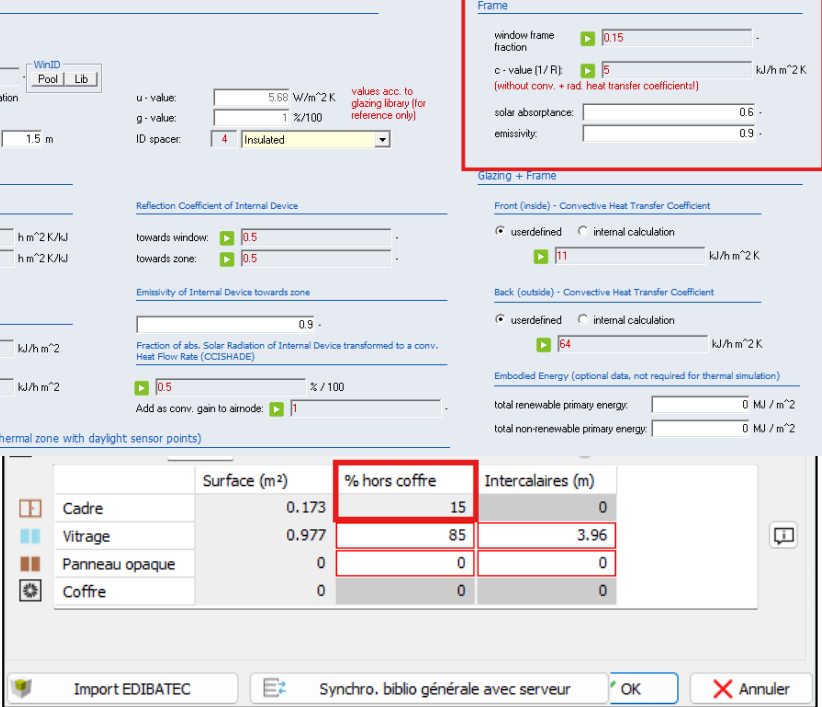Click the Vitrage % hors coffre cell

(405, 536)
